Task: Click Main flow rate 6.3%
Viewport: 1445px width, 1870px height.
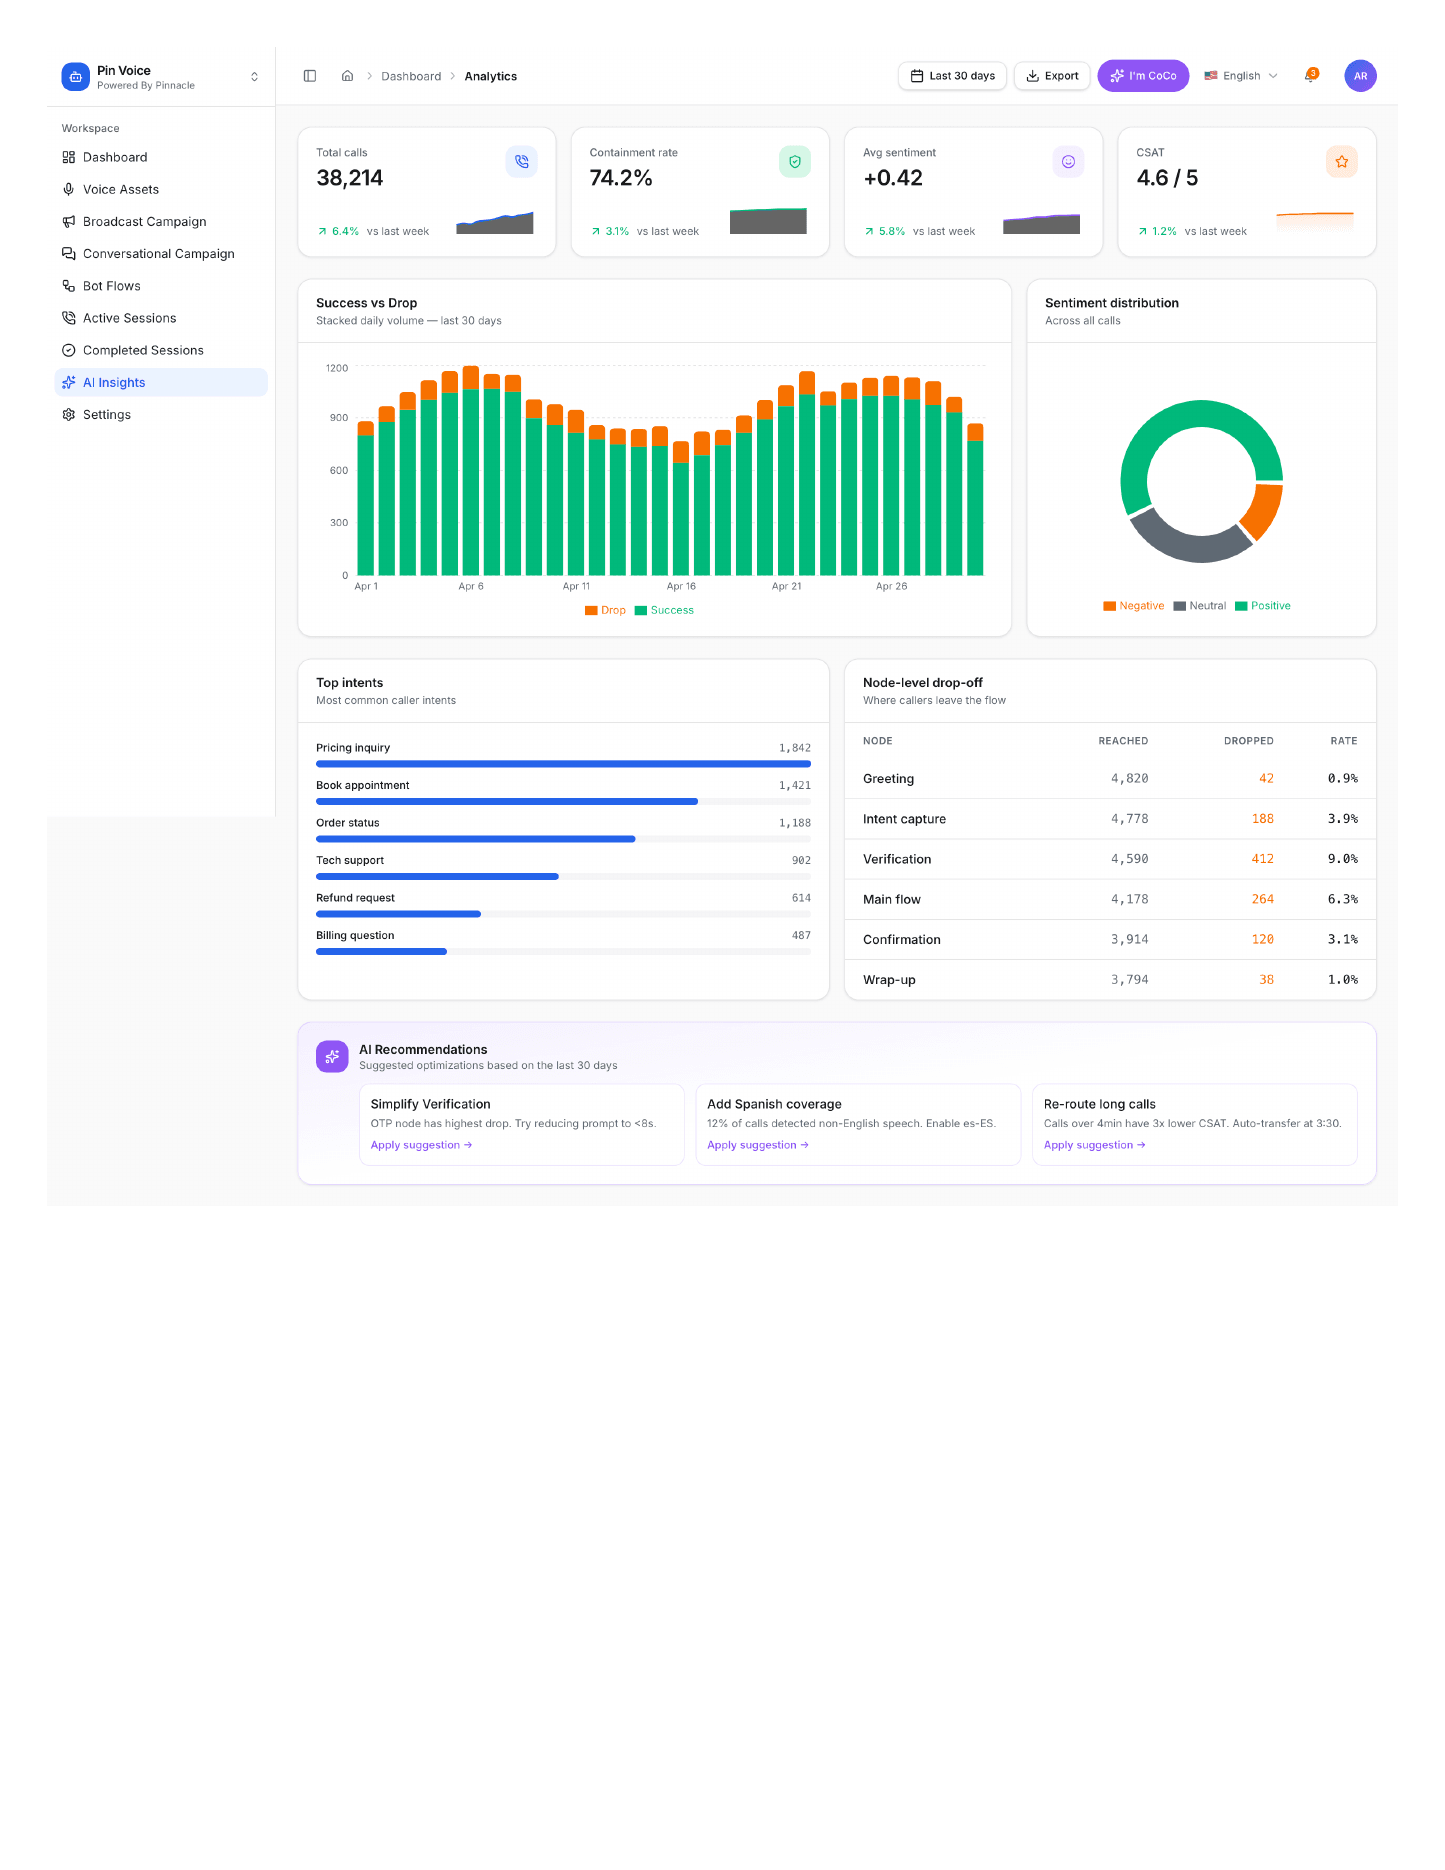Action: (x=1343, y=899)
